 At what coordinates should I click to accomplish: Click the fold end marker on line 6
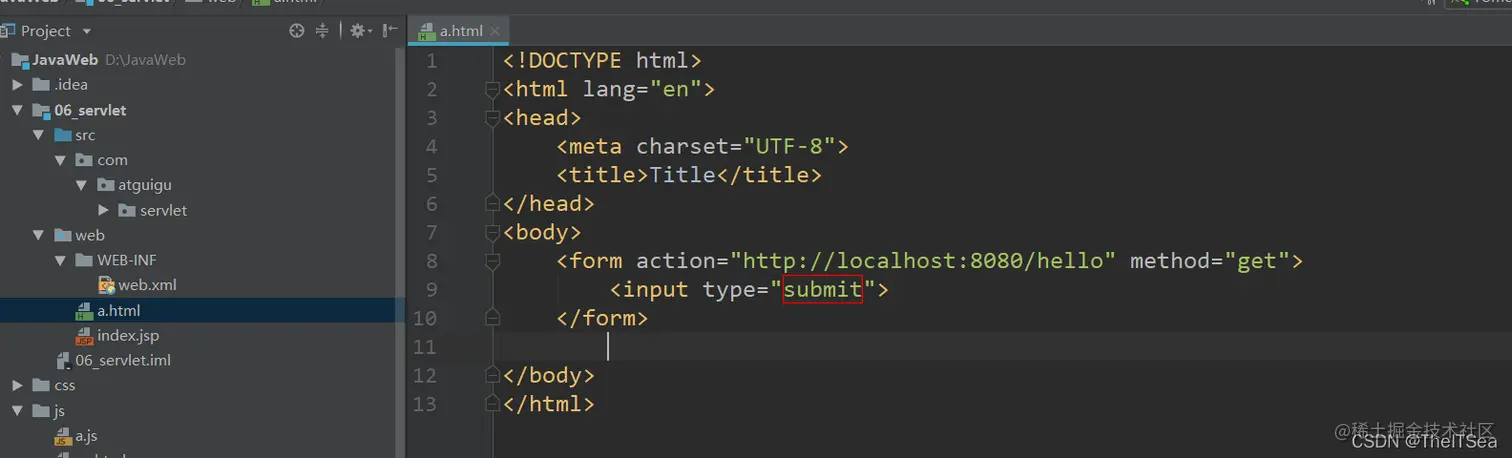pos(491,204)
